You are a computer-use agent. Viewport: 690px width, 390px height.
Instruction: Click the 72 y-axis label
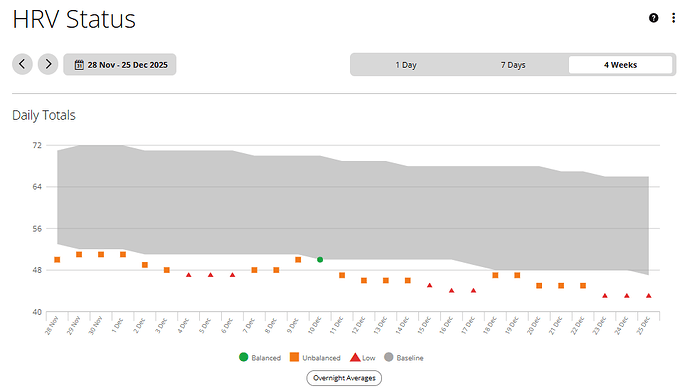[x=37, y=145]
